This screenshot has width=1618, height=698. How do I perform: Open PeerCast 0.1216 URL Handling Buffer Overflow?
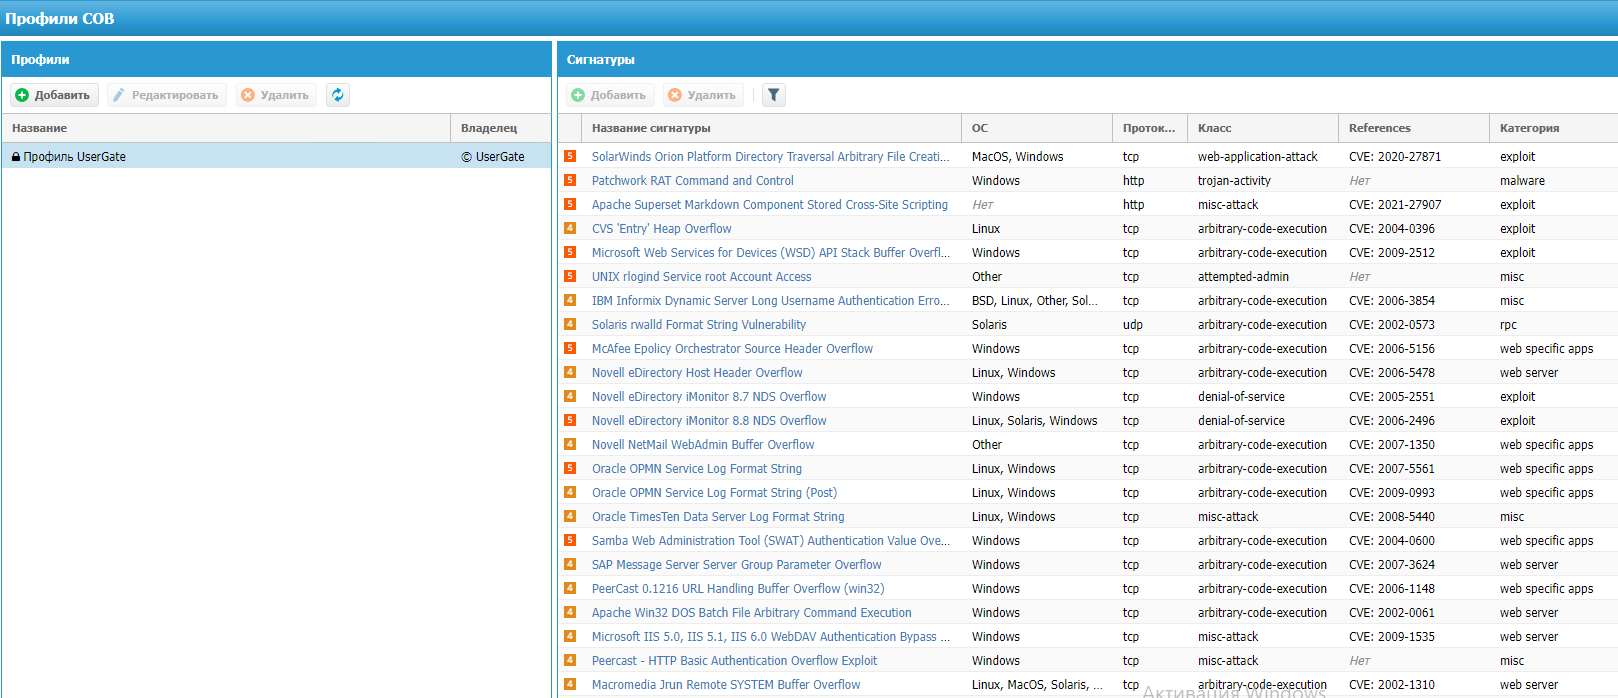point(738,588)
